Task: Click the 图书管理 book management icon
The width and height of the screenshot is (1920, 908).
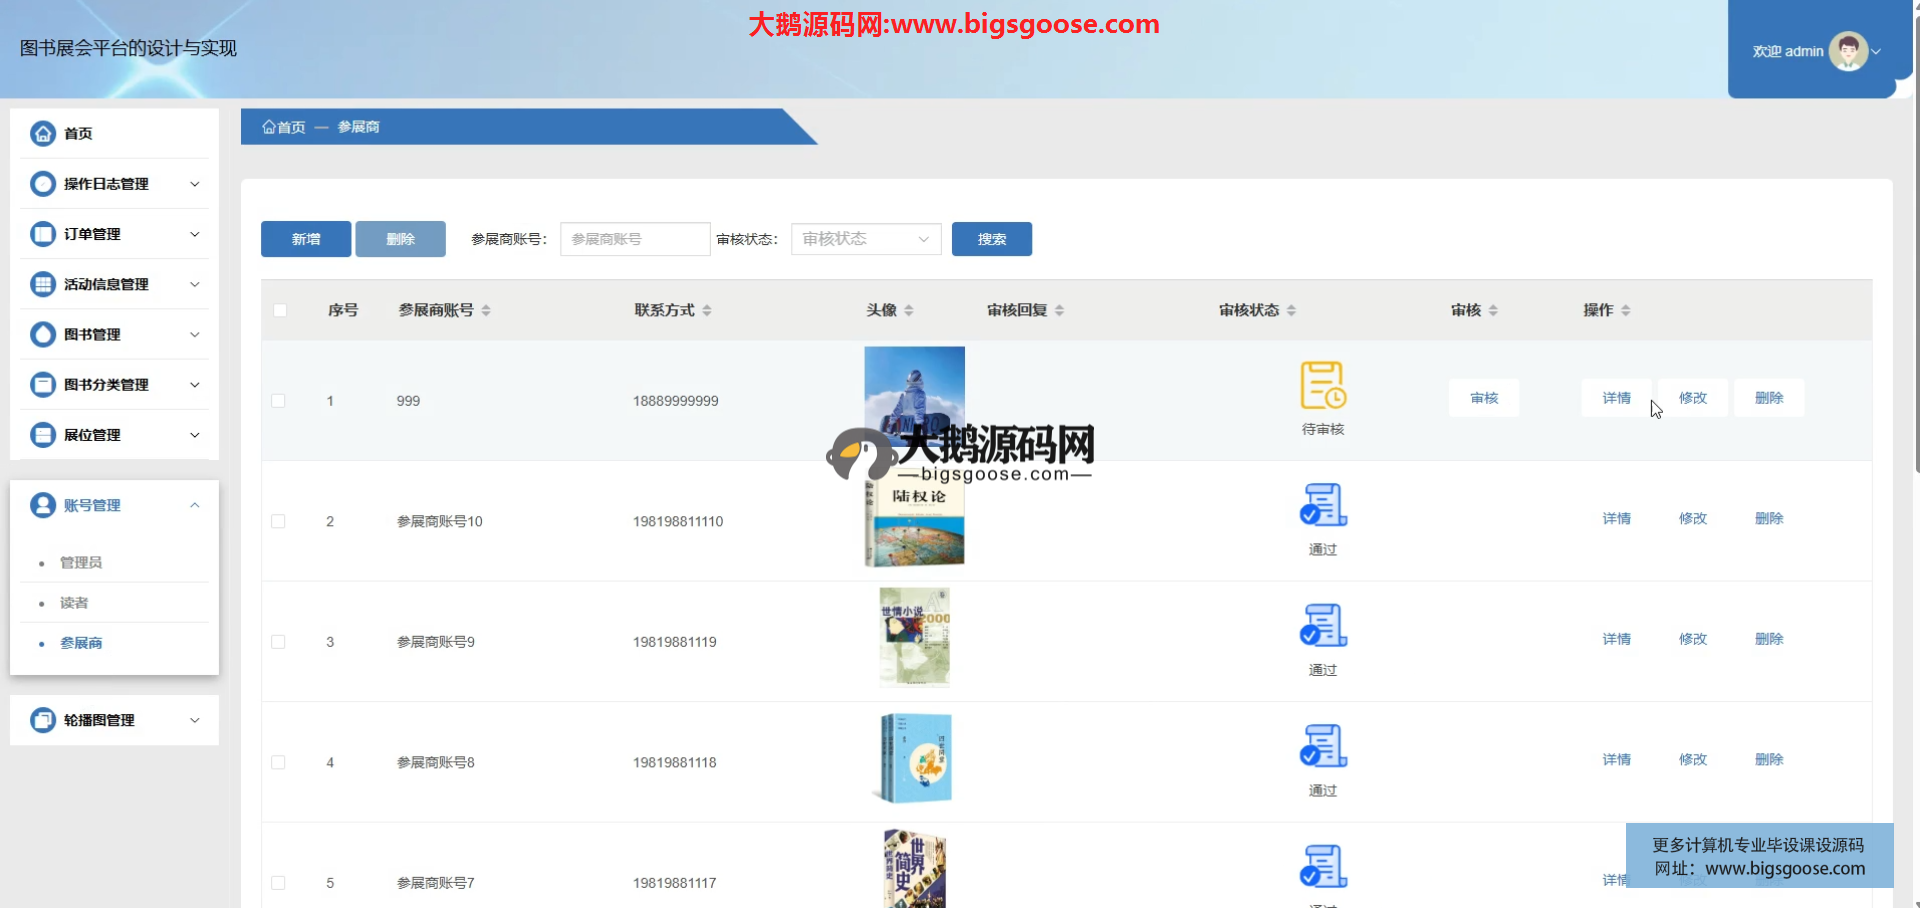Action: [x=43, y=334]
